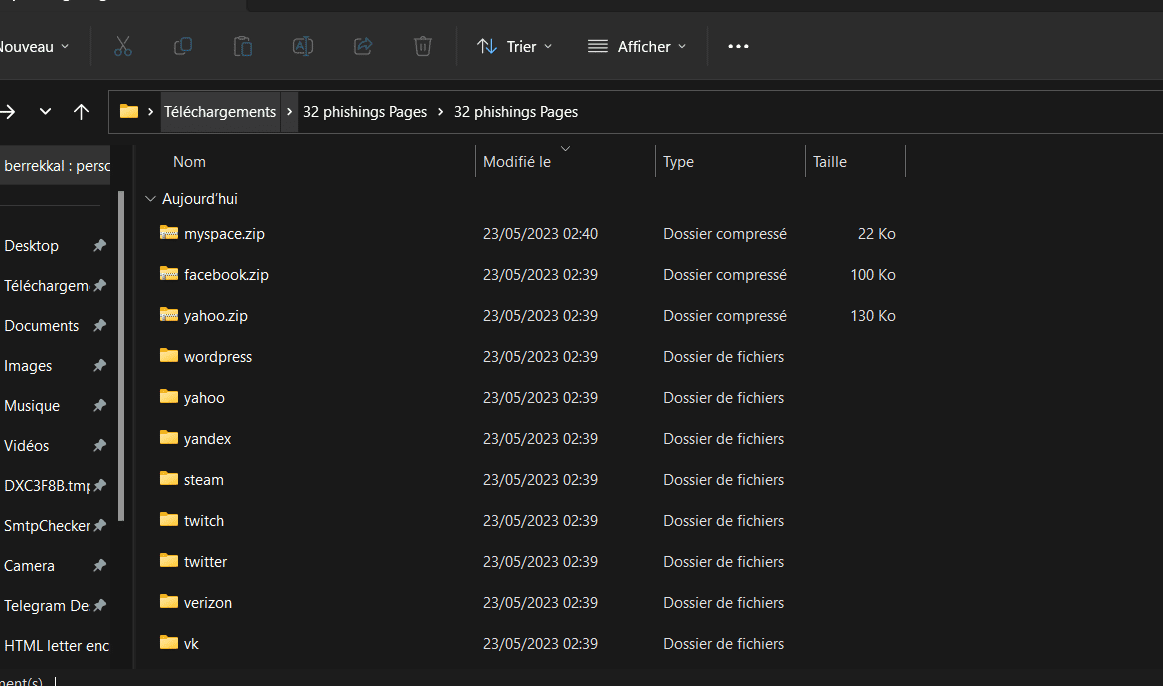Collapse the Aujourd'hui group
Image resolution: width=1163 pixels, height=686 pixels.
tap(150, 199)
